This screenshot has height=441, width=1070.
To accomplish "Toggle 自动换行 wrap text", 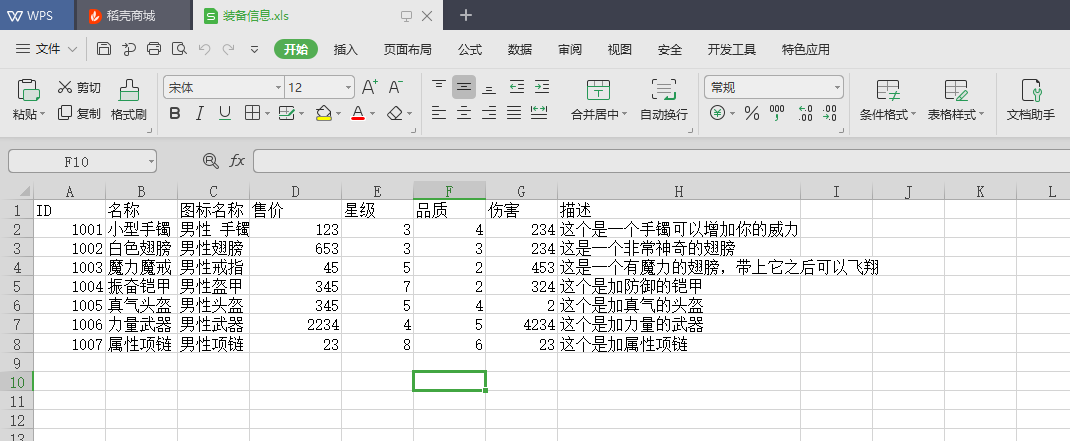I will click(663, 100).
